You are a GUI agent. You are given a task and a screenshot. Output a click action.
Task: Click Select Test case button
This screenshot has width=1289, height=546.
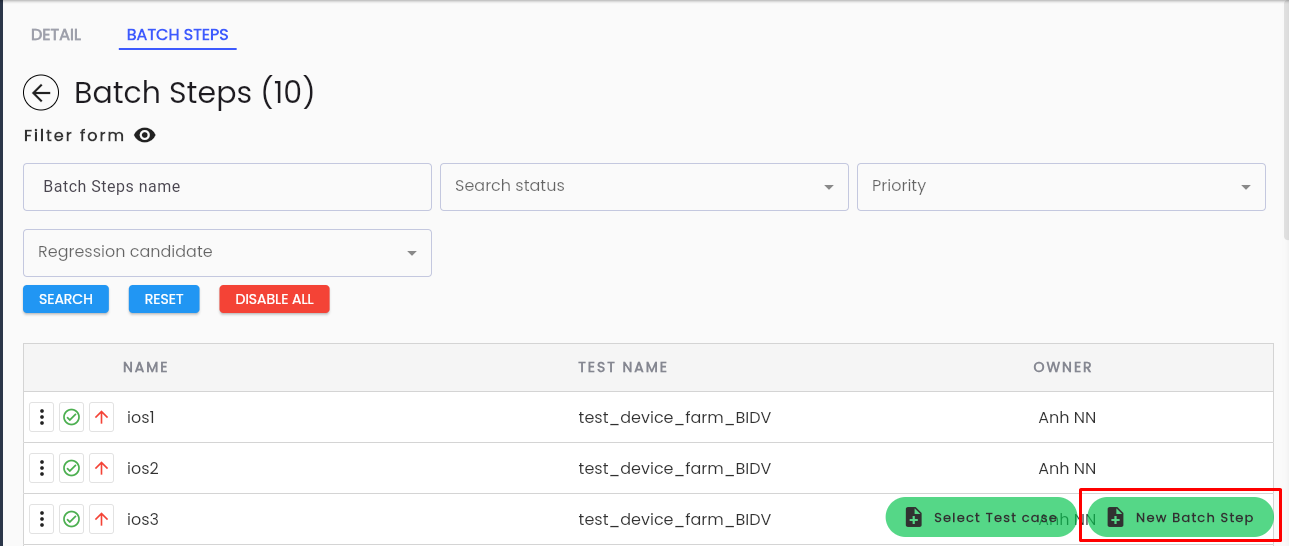[x=981, y=517]
